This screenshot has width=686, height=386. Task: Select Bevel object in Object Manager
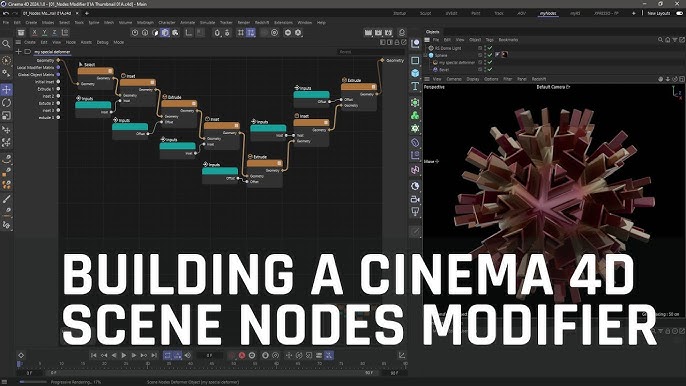click(444, 69)
